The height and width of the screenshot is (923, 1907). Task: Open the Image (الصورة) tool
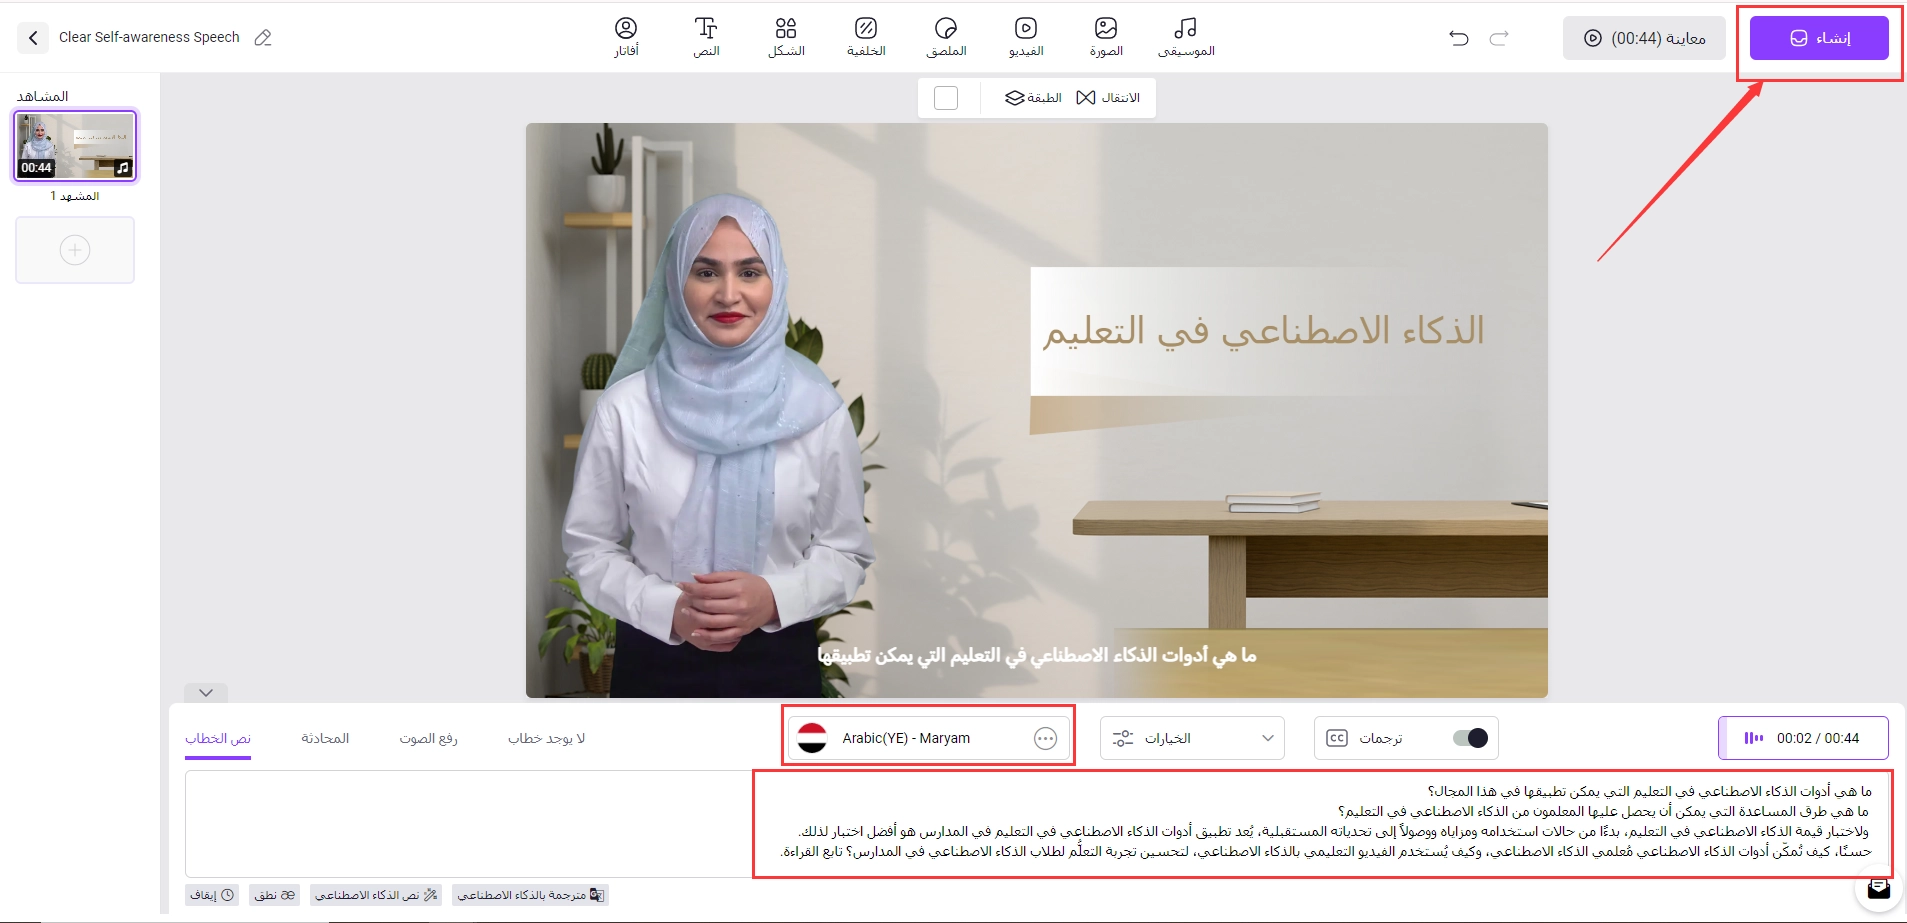1106,37
